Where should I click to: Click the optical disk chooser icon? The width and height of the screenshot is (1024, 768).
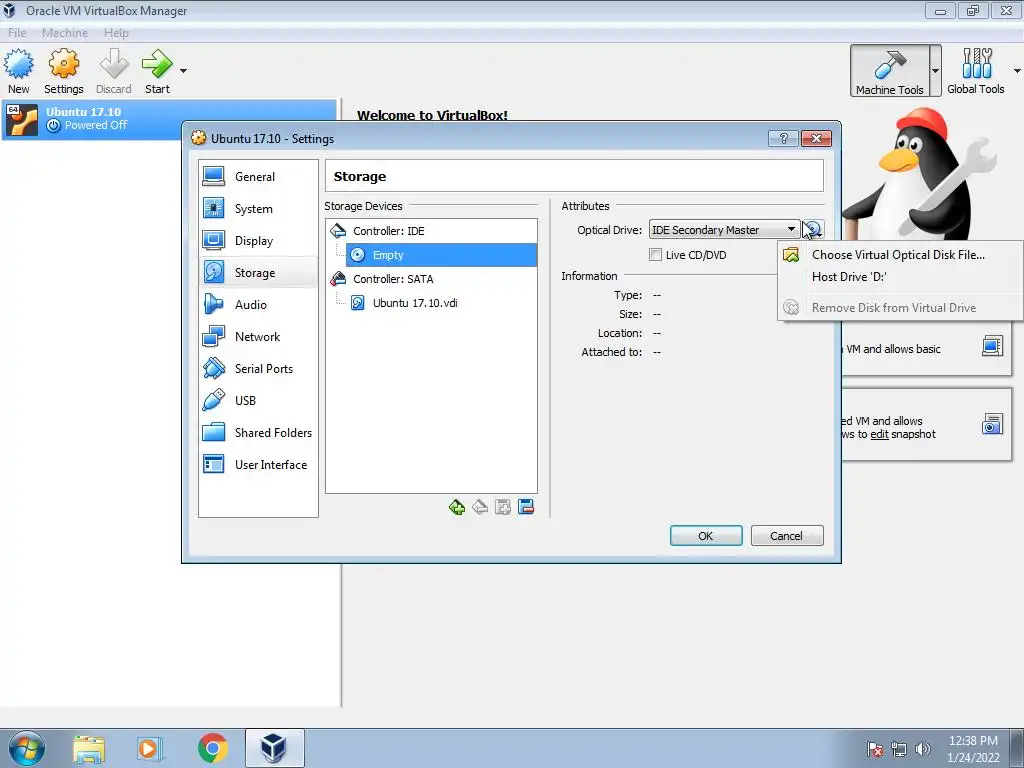click(812, 230)
